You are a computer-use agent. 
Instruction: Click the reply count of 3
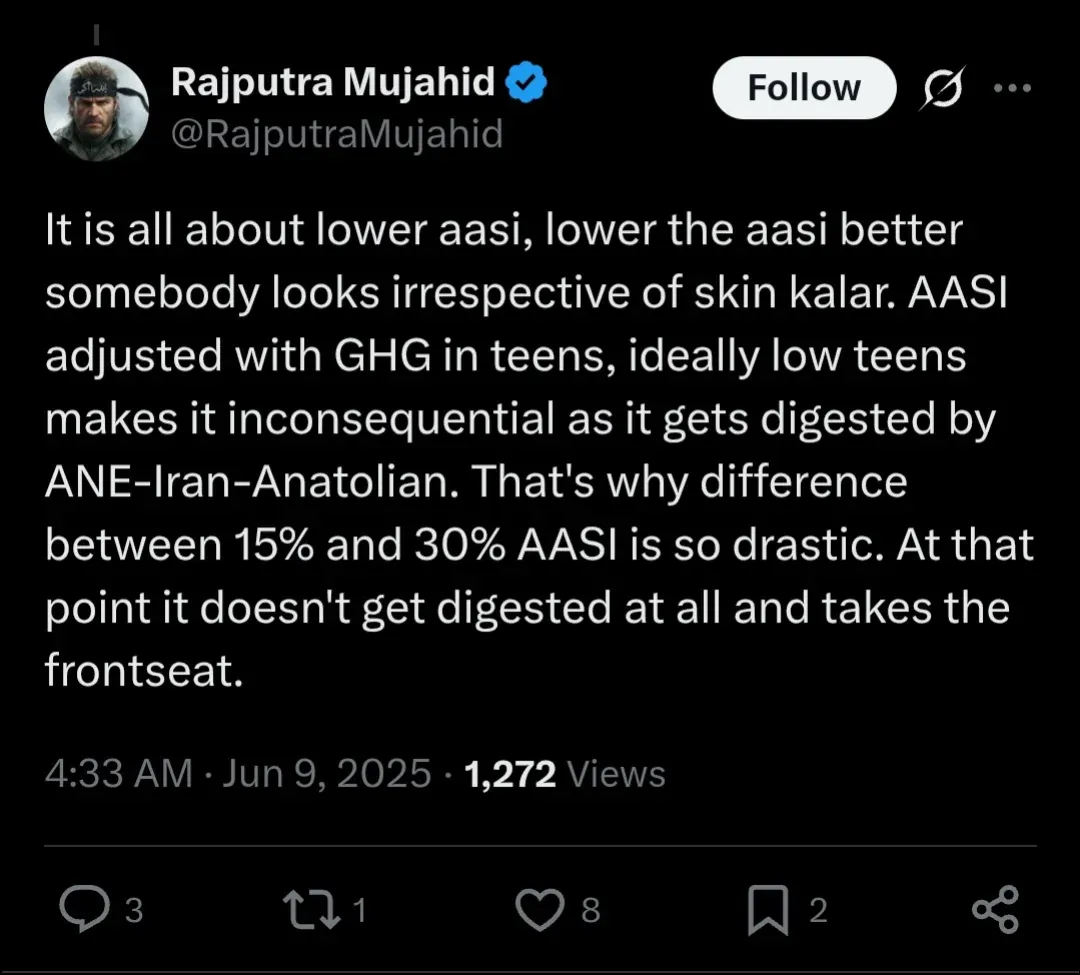click(134, 910)
